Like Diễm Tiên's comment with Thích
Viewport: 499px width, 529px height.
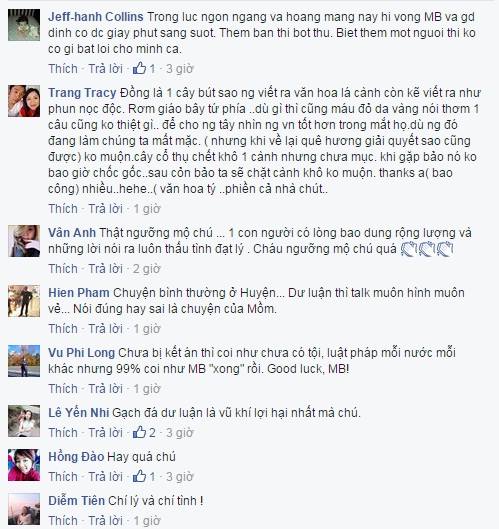point(63,521)
